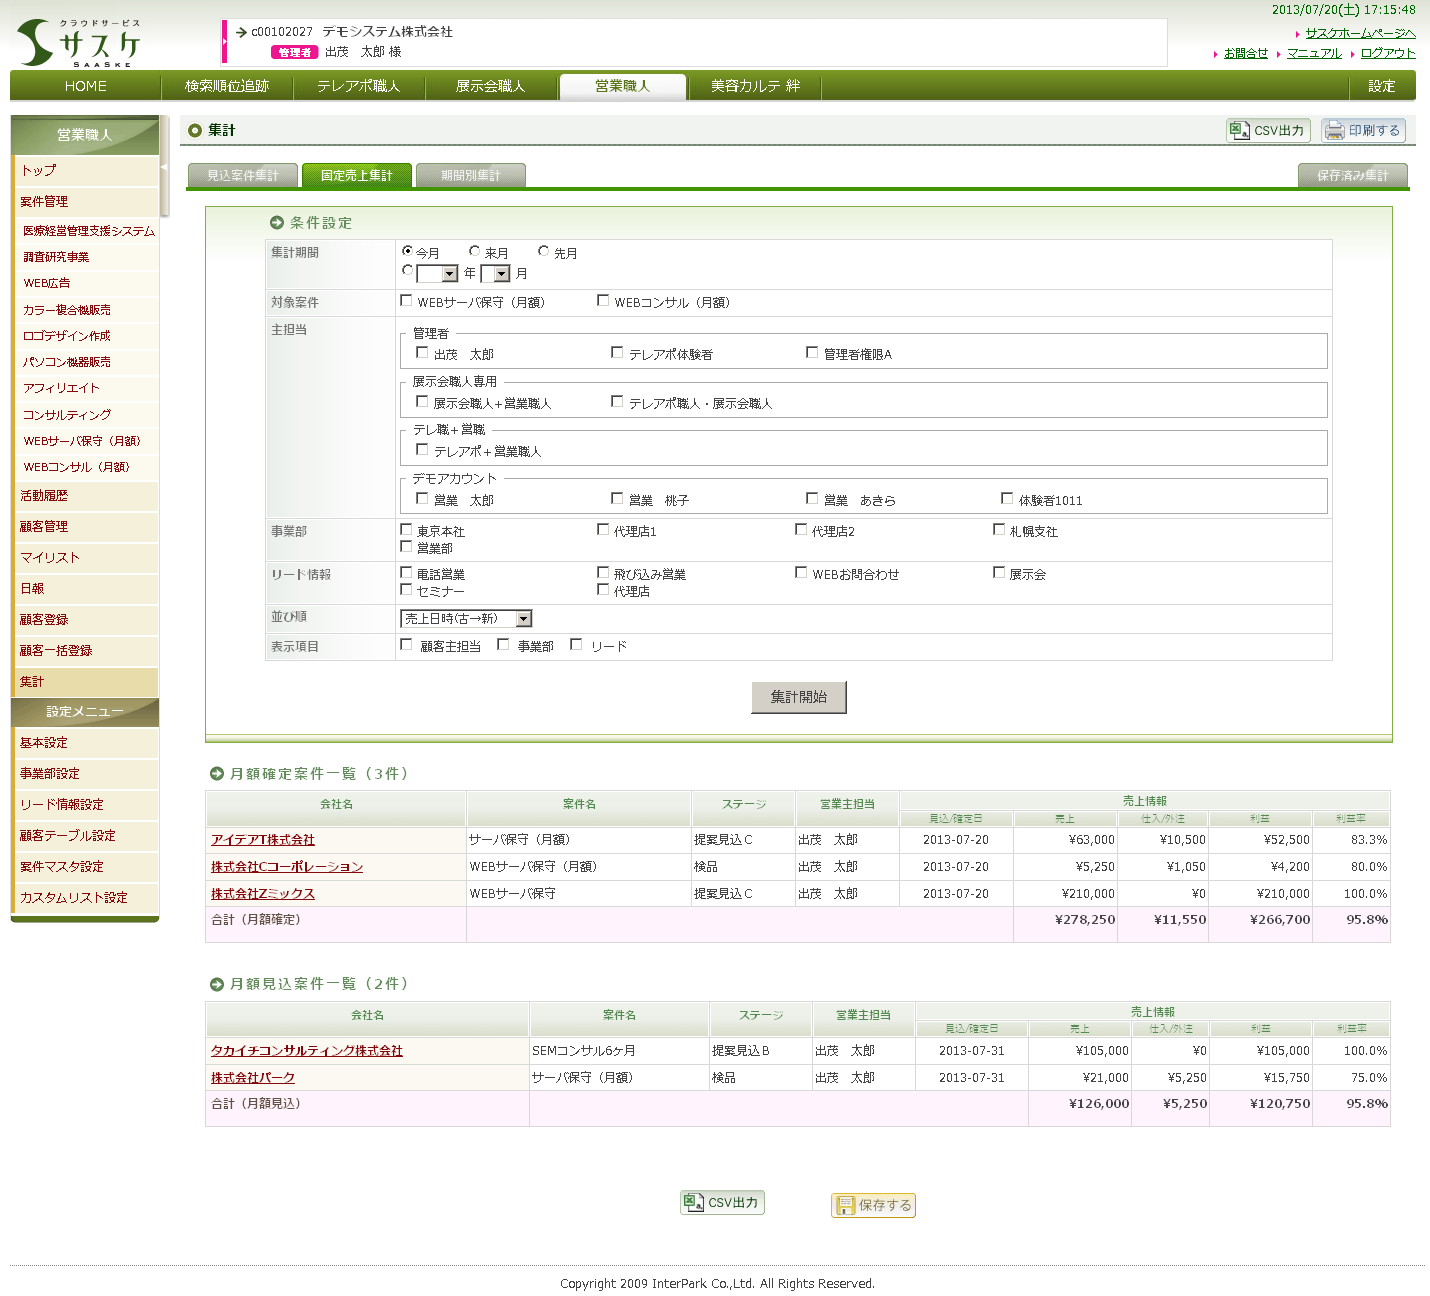Screen dimensions: 1430x1296
Task: Click the SAASKE logo in the header
Action: (79, 43)
